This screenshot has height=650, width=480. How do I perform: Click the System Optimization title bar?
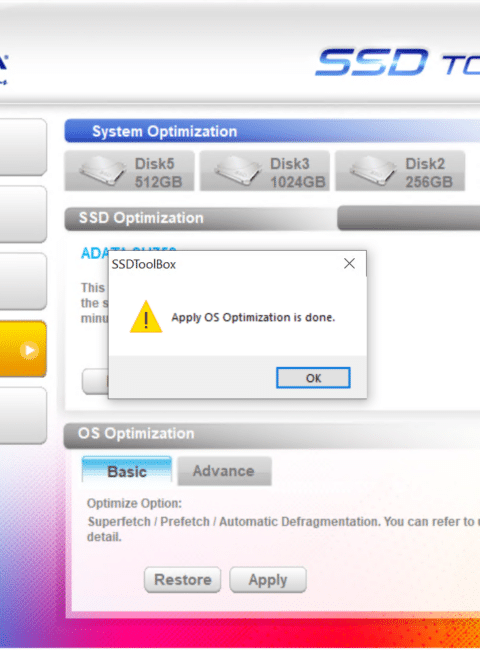[272, 131]
